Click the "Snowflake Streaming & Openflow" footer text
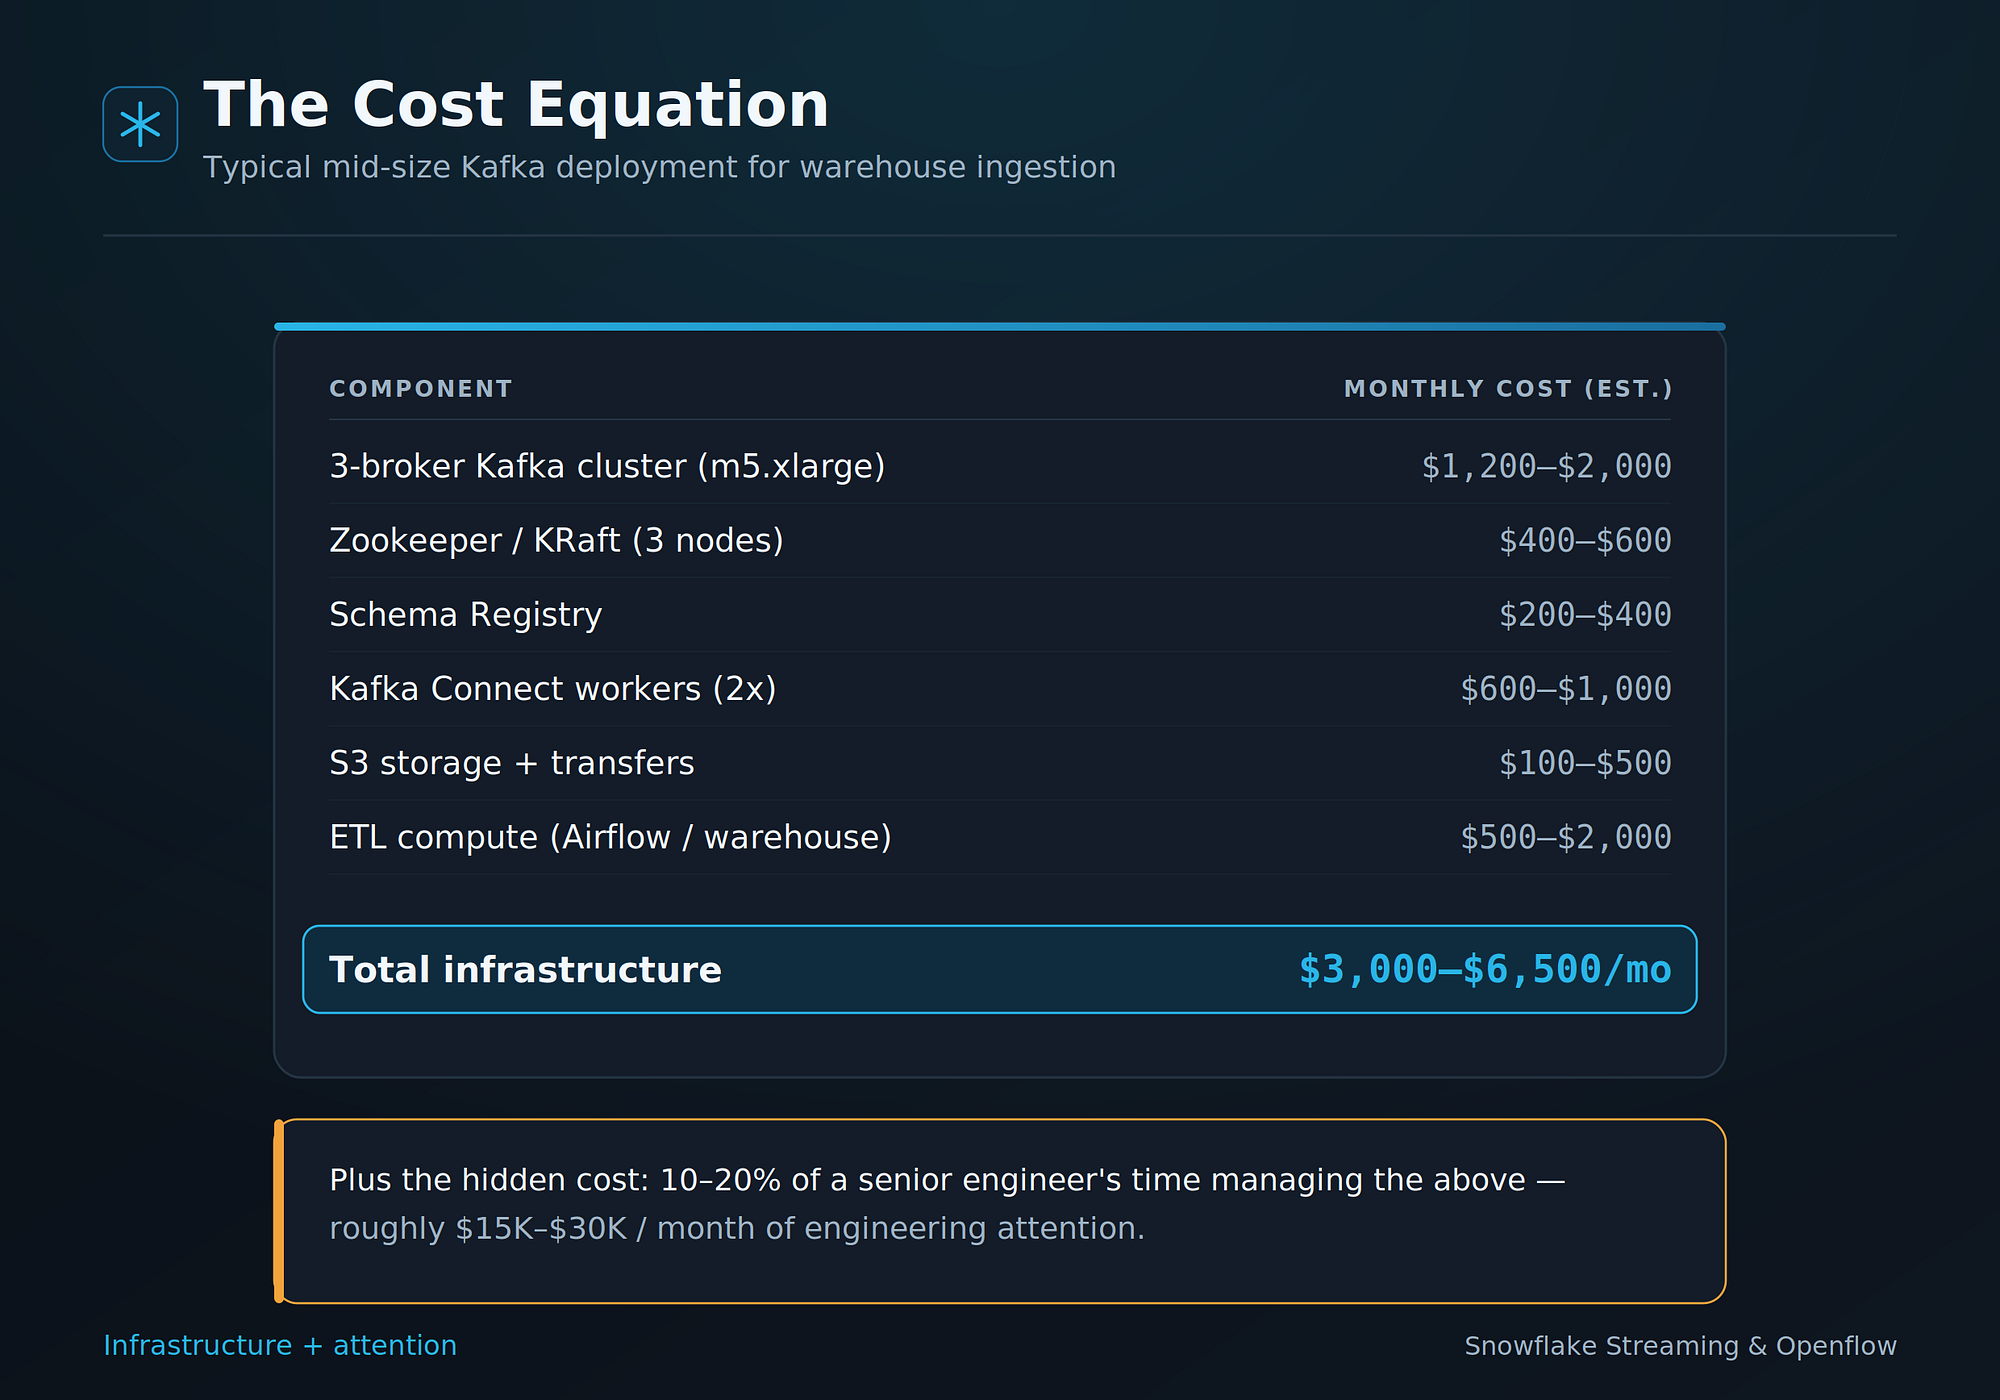The height and width of the screenshot is (1400, 2000). [1680, 1346]
